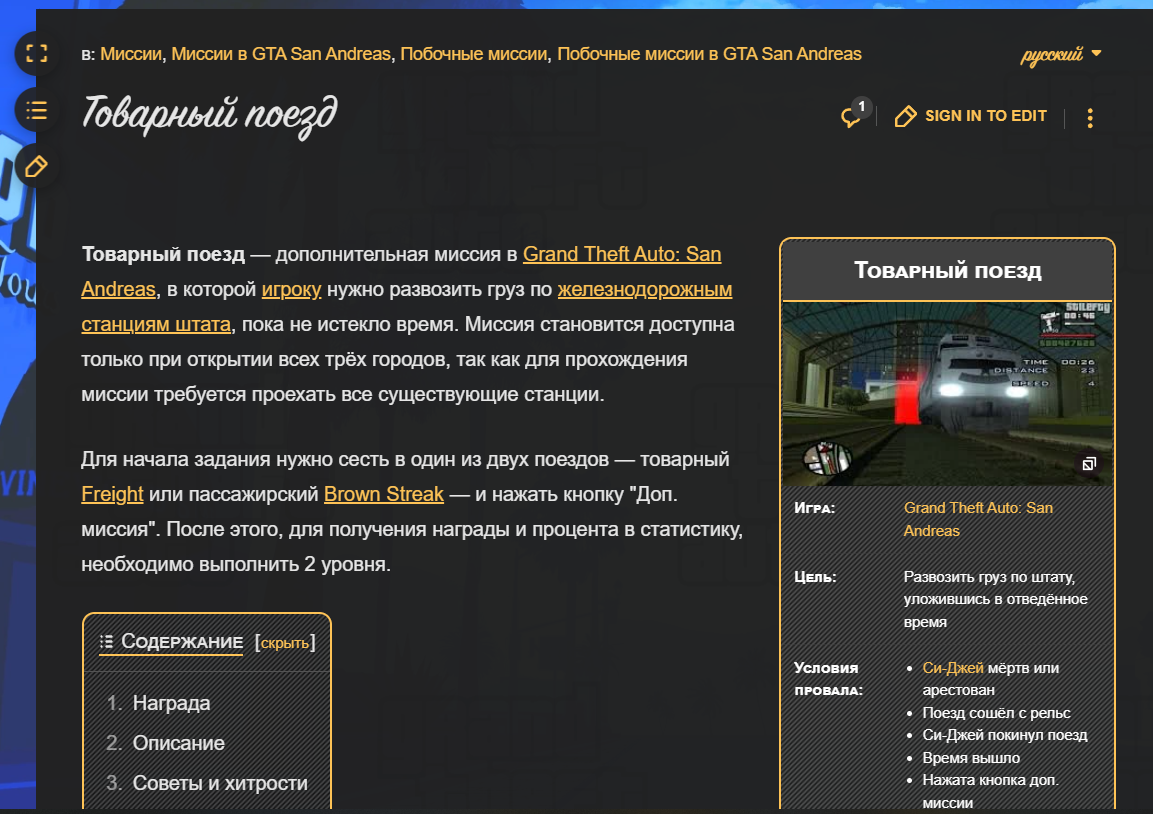Click the text 'Поезд сошёл с рельс'
This screenshot has width=1153, height=814.
click(x=996, y=713)
